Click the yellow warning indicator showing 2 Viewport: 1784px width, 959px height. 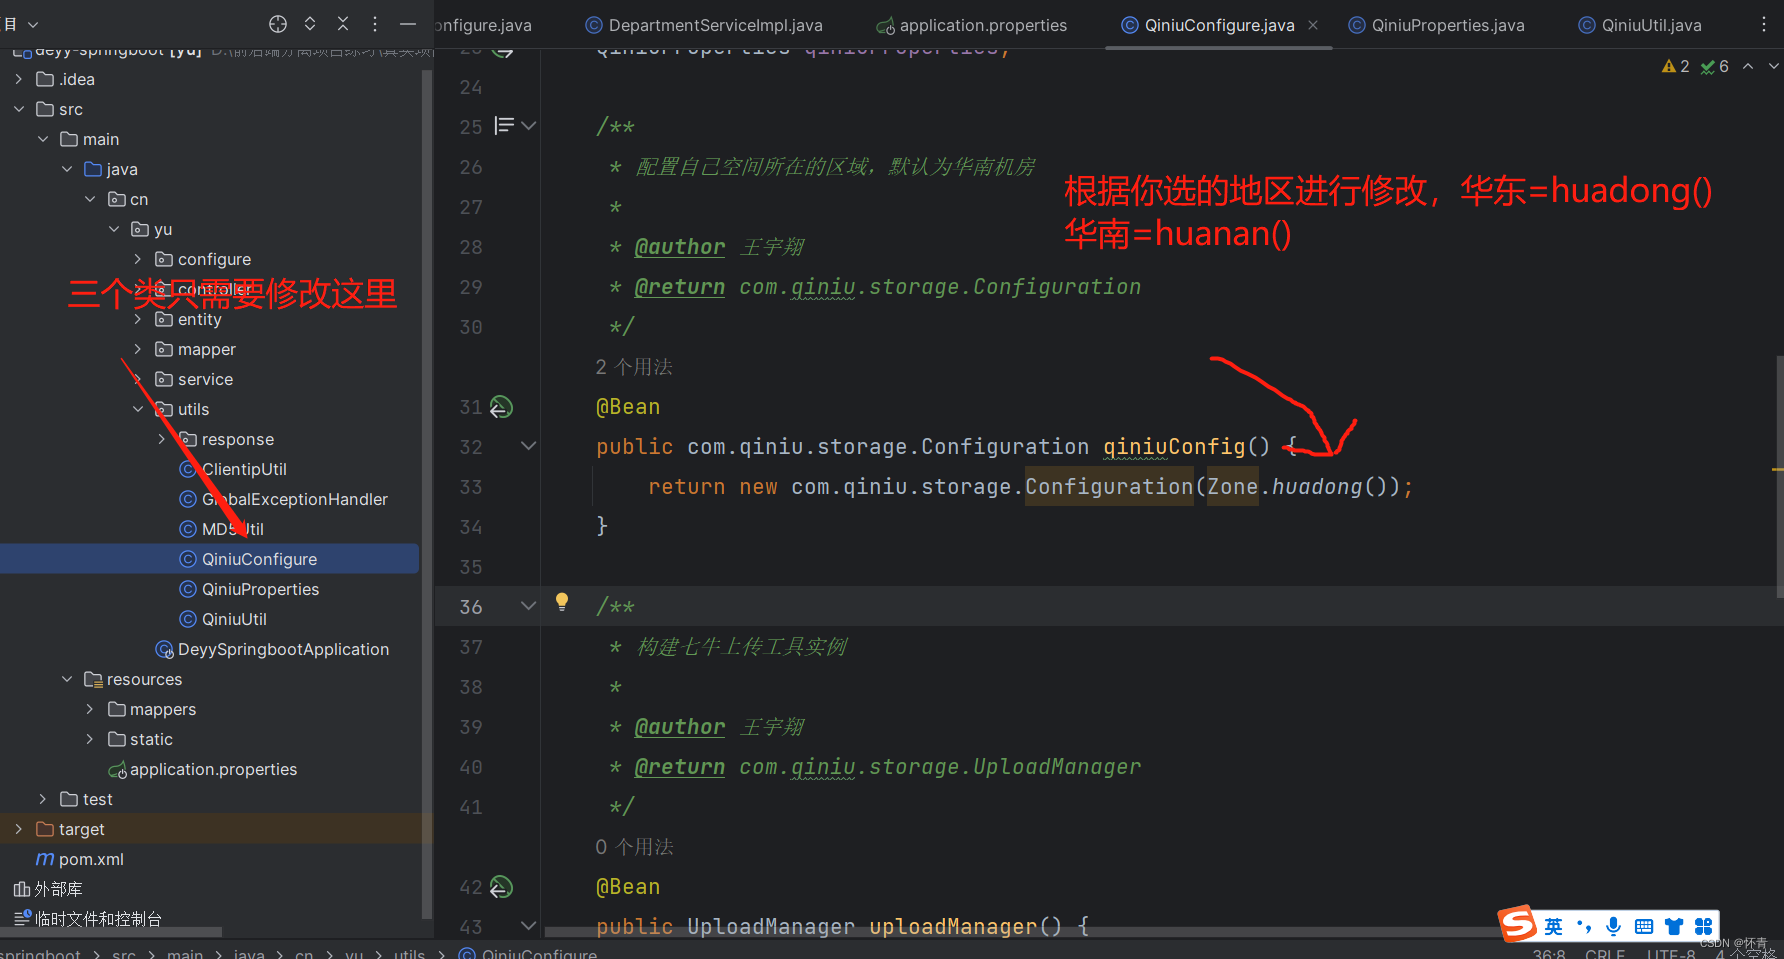(1674, 66)
